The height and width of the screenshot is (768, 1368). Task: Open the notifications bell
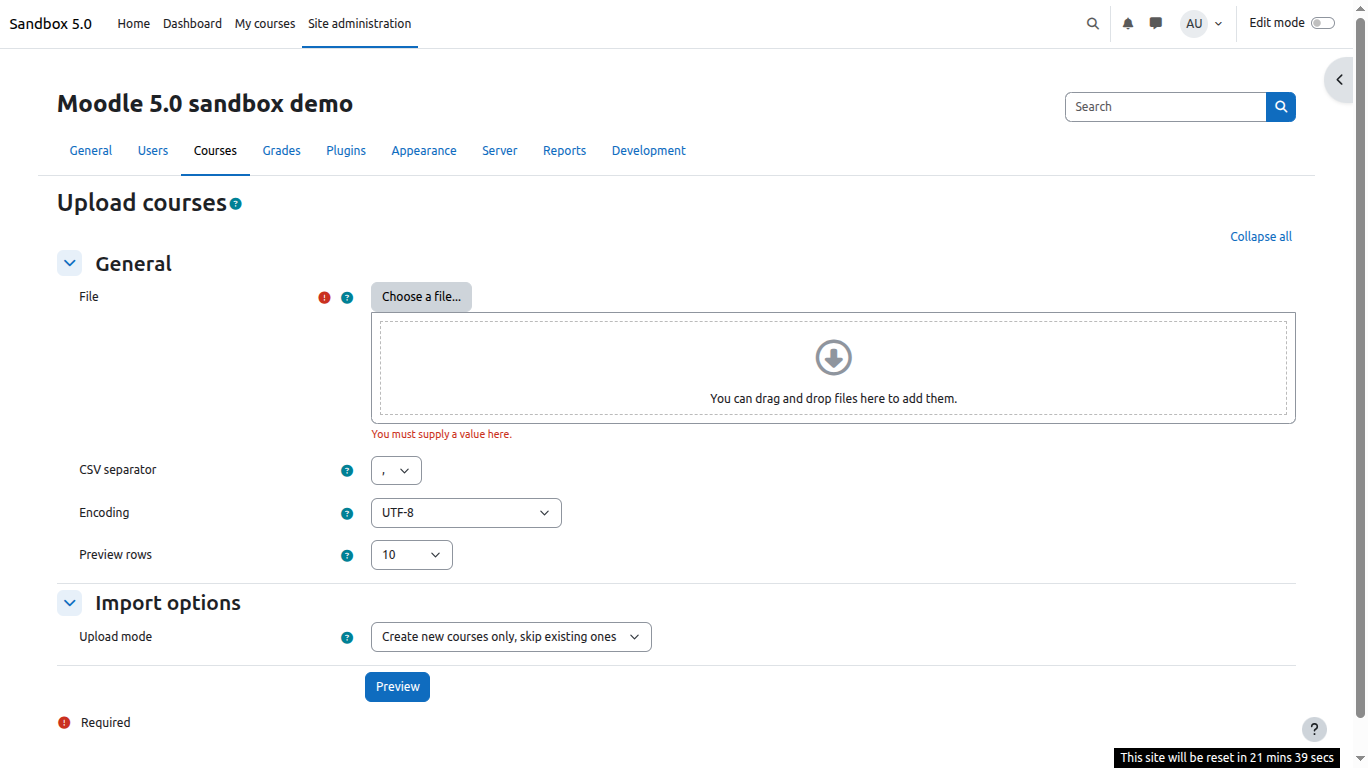coord(1128,23)
